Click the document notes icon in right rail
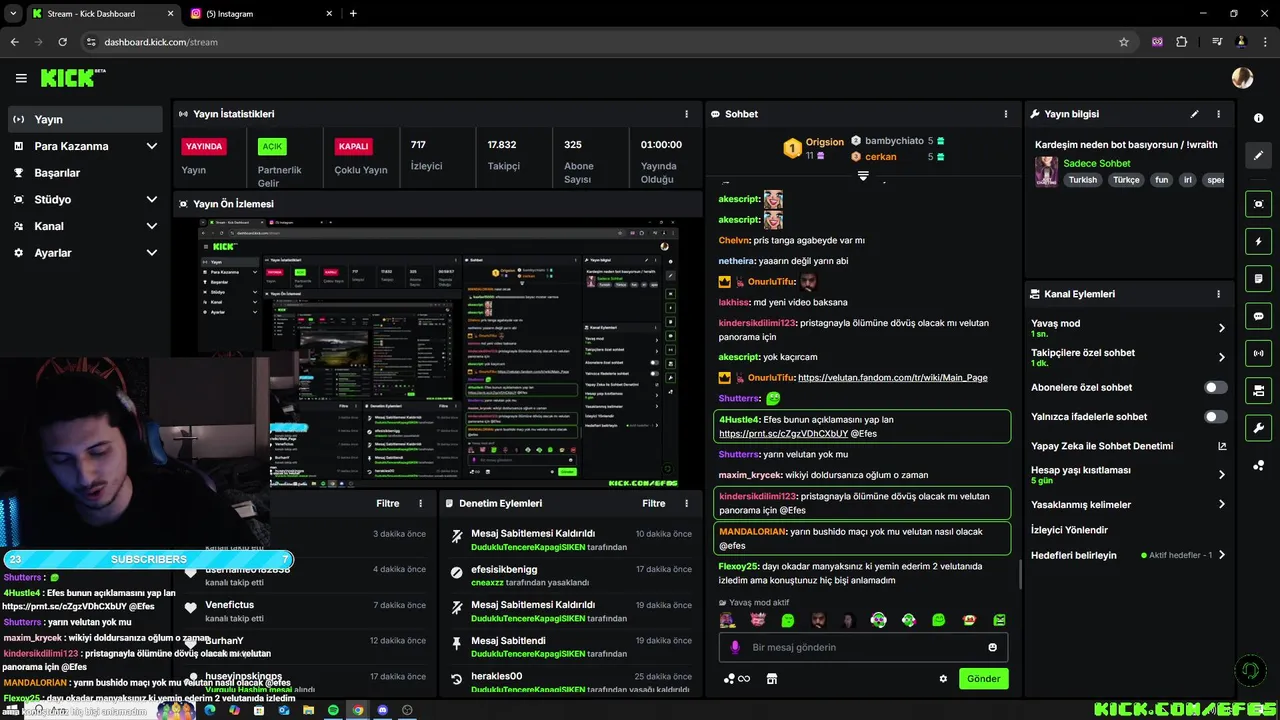This screenshot has height=720, width=1280. [x=1258, y=278]
